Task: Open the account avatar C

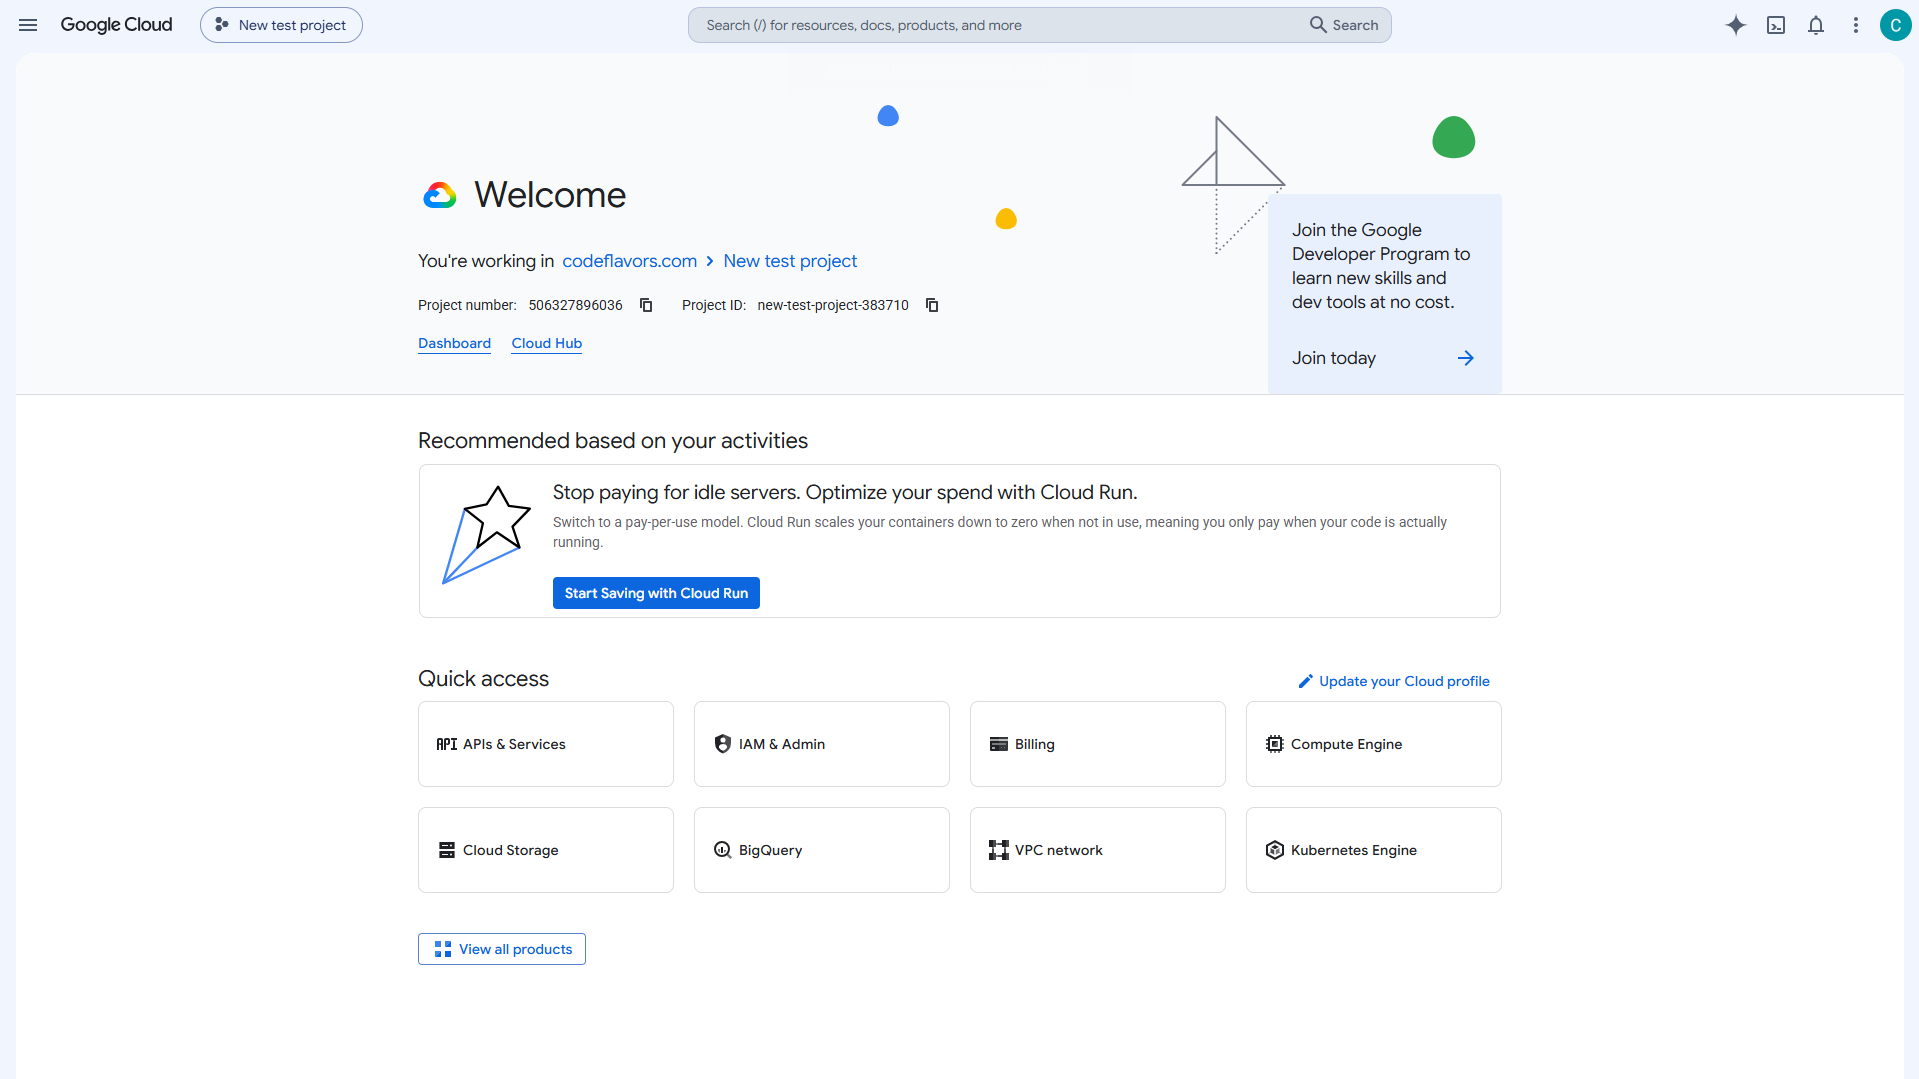Action: click(1895, 25)
